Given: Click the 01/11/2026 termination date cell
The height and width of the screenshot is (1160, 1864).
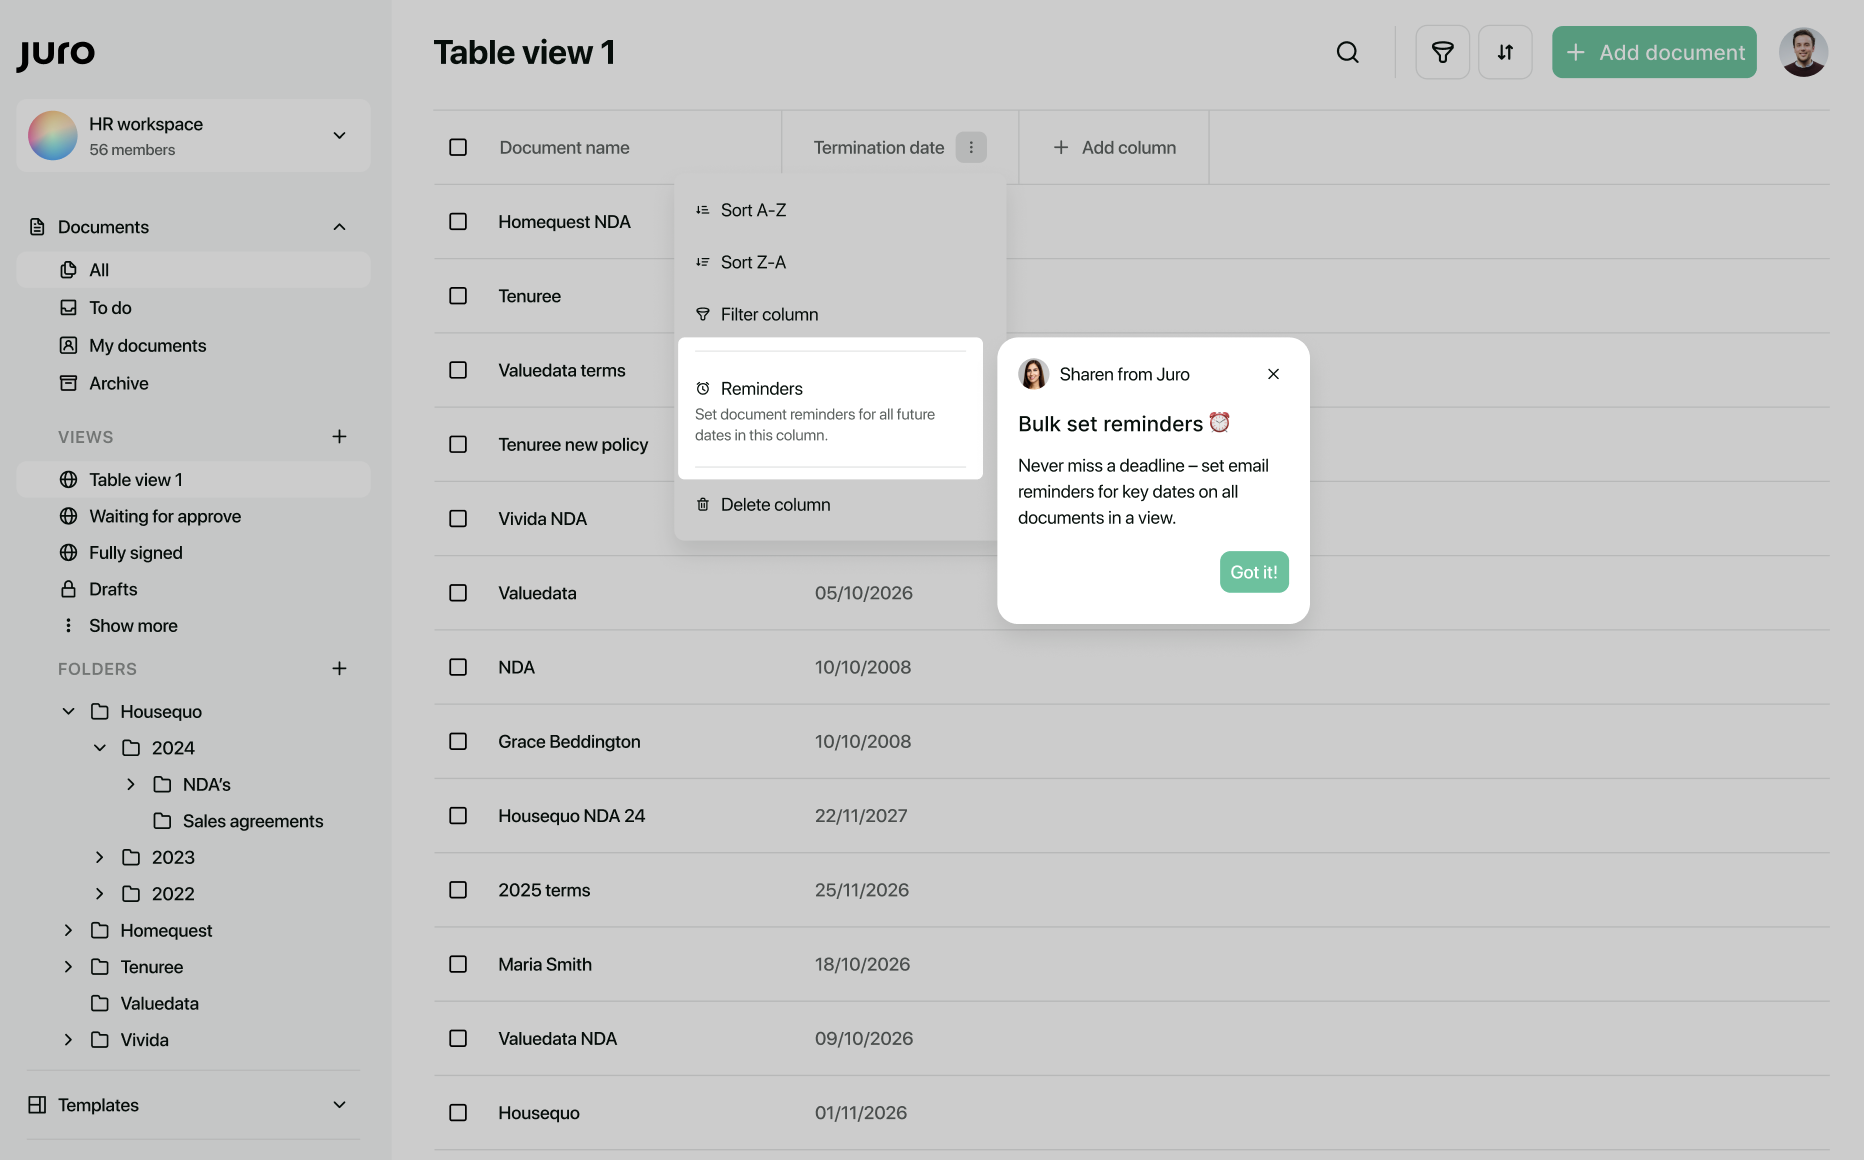Looking at the screenshot, I should tap(861, 1113).
